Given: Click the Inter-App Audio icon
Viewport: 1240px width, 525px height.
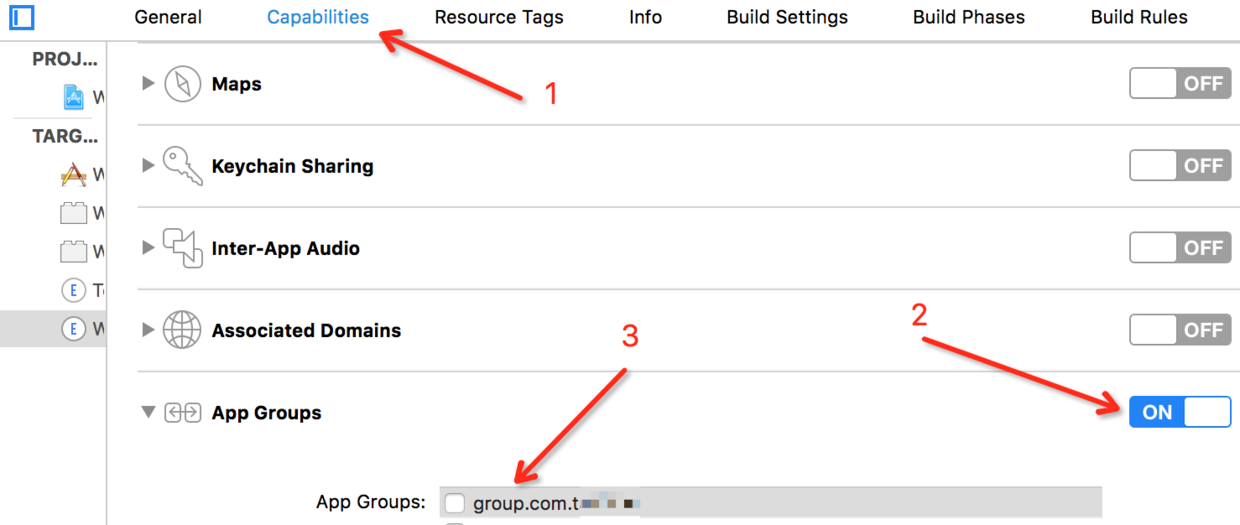Looking at the screenshot, I should coord(183,248).
